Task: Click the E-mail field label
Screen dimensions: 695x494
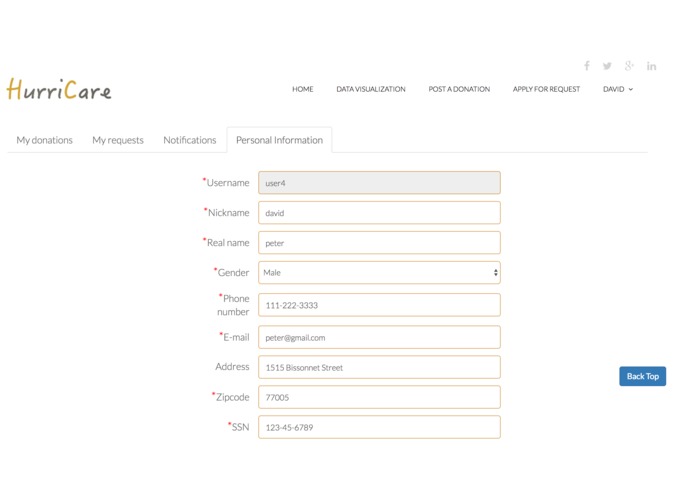Action: click(x=234, y=337)
